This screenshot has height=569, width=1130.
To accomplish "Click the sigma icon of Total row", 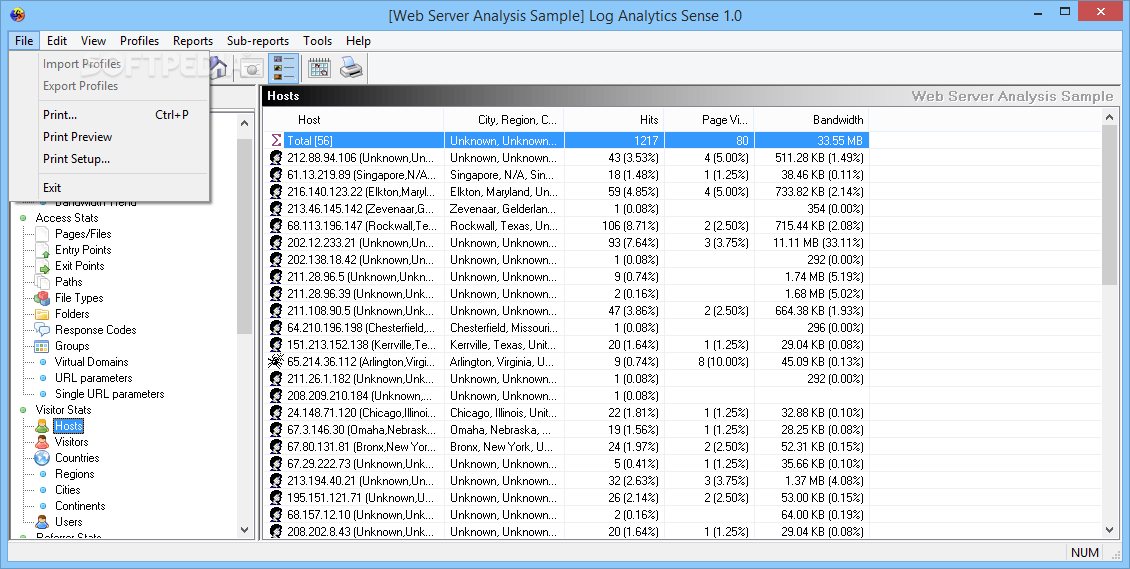I will [x=275, y=140].
